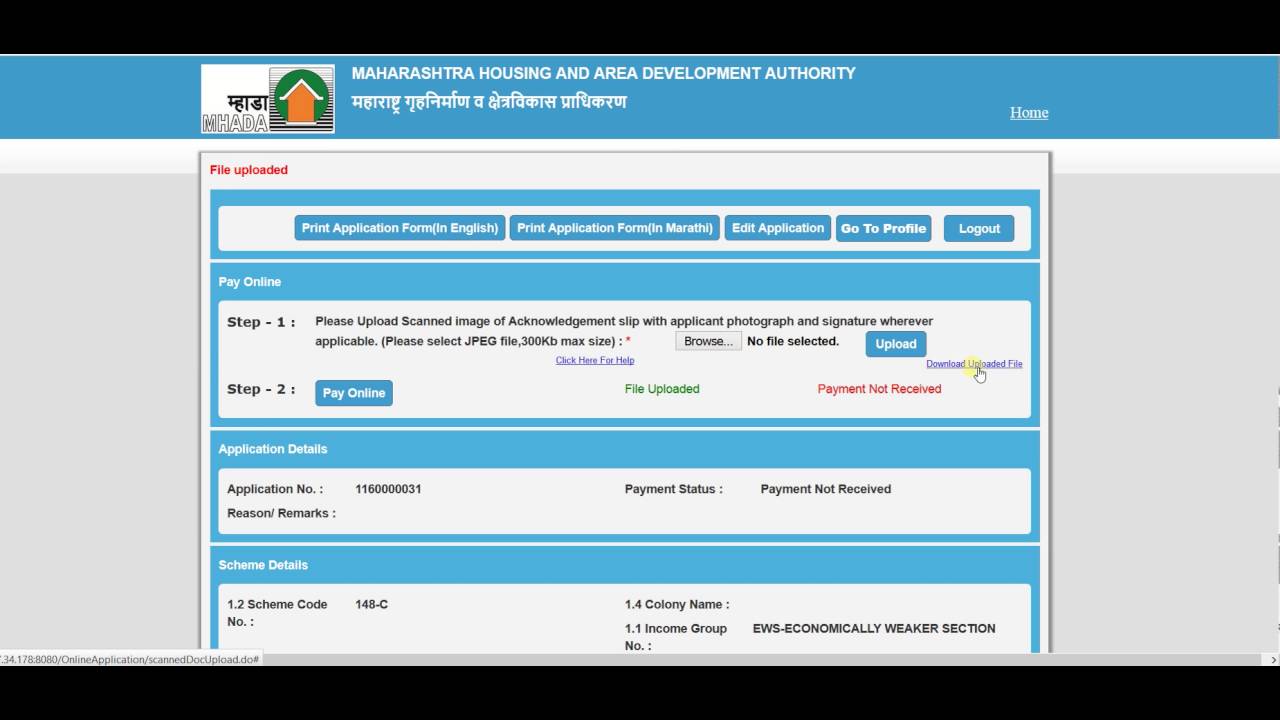The height and width of the screenshot is (720, 1280).
Task: Print Application Form in English
Action: [x=400, y=228]
